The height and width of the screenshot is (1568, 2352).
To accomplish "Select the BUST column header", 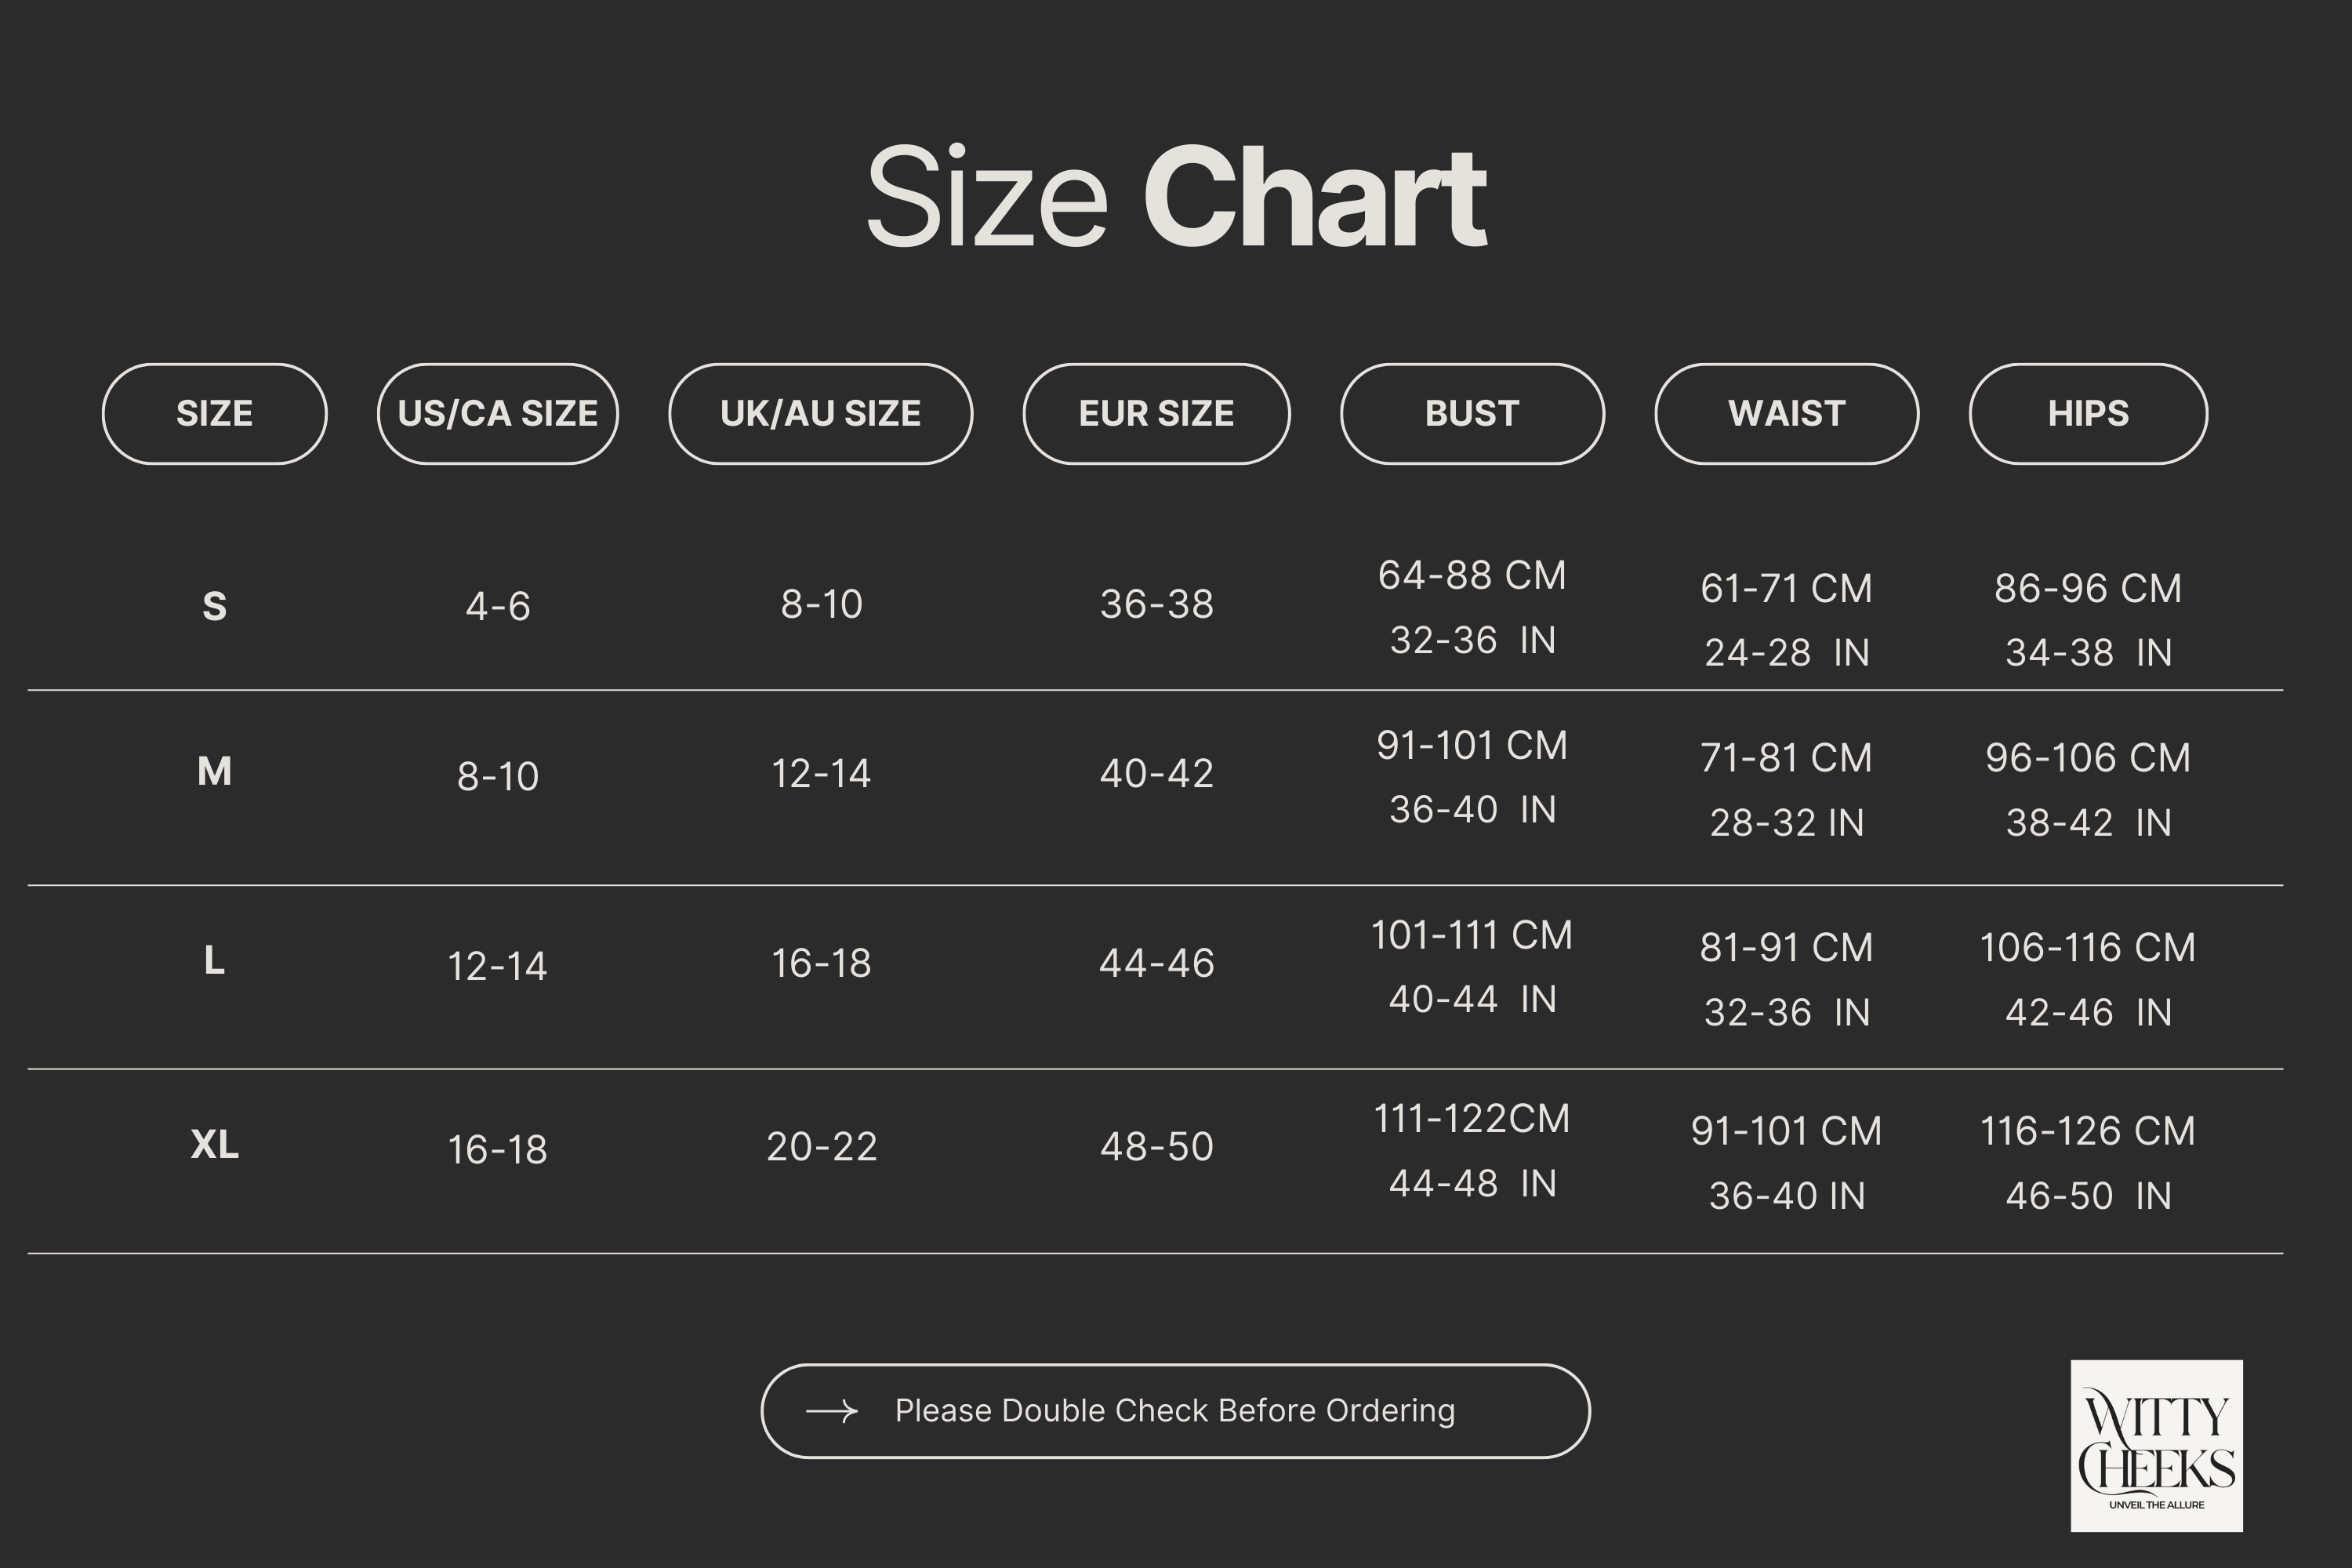I will pos(1473,414).
